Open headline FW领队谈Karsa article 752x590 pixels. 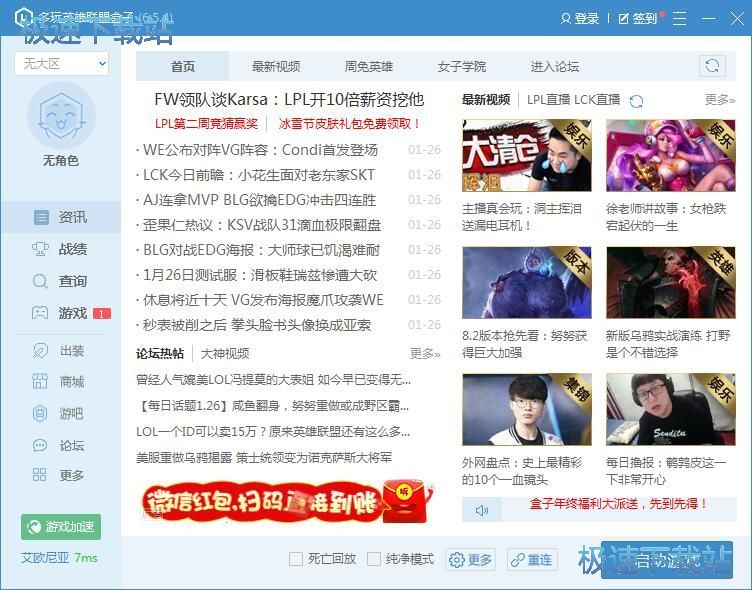tap(289, 99)
